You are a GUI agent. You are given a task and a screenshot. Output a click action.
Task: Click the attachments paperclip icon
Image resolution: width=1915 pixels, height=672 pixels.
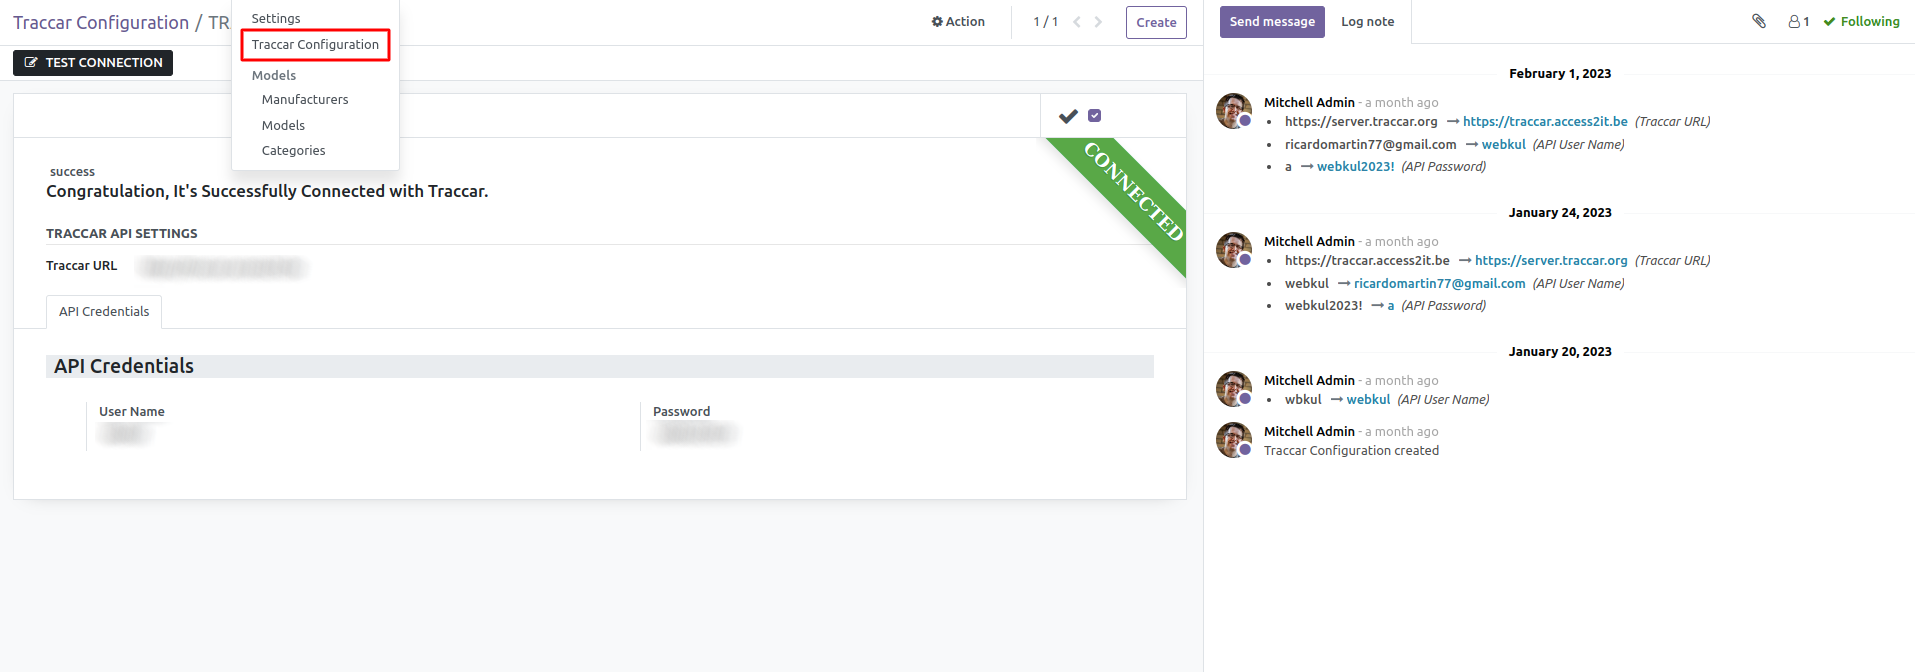(1759, 21)
